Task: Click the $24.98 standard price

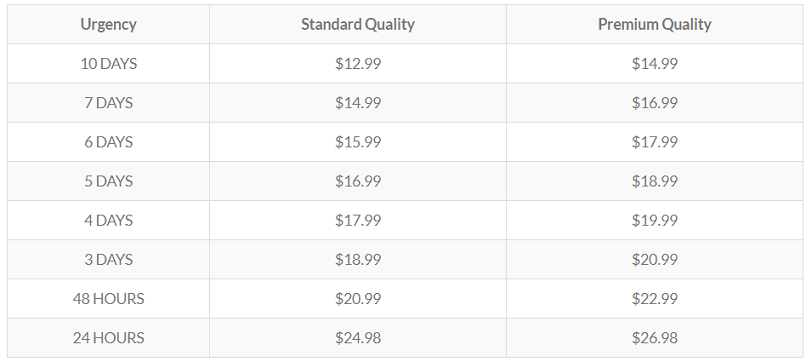Action: pyautogui.click(x=358, y=338)
